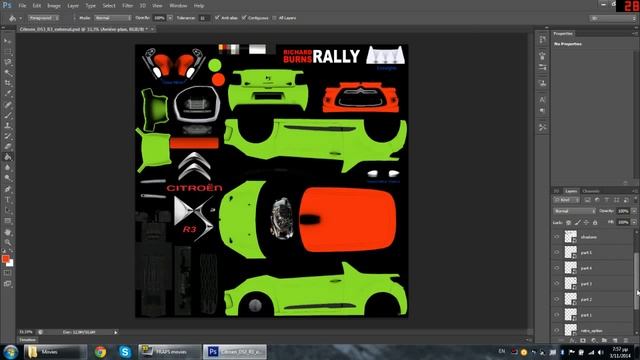The width and height of the screenshot is (640, 360).
Task: Select the Horizontal Type tool
Action: click(7, 200)
